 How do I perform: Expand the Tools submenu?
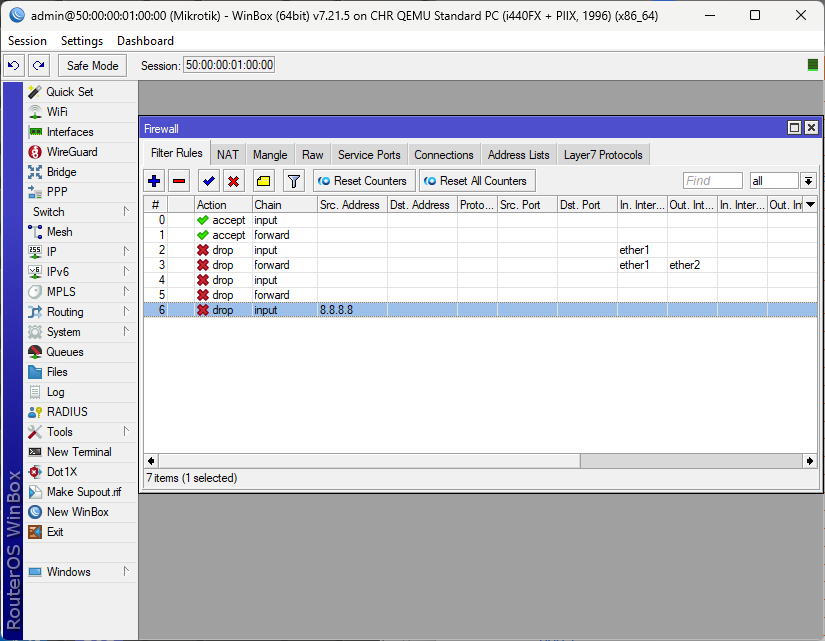79,432
